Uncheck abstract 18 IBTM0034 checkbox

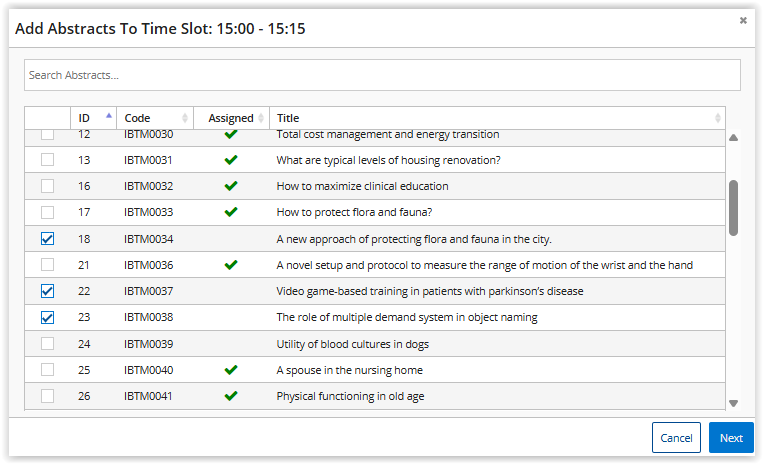point(47,238)
